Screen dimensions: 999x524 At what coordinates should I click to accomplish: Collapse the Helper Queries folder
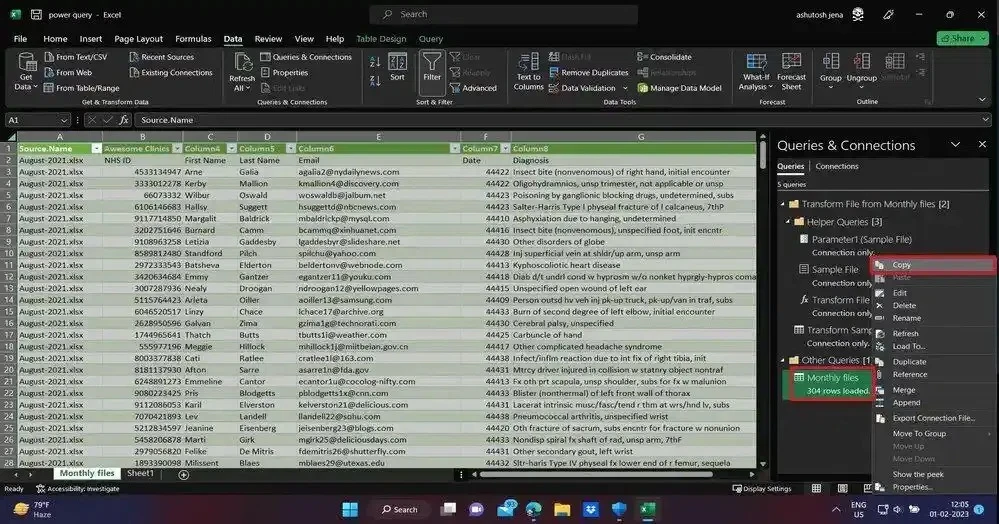788,222
